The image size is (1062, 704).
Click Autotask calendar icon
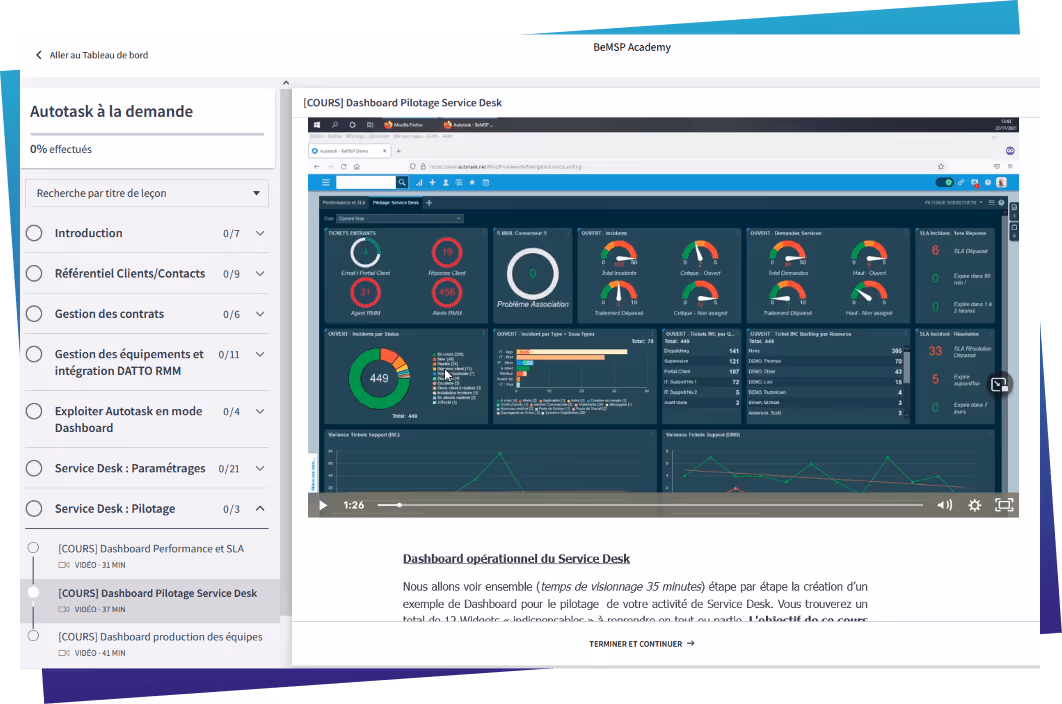[x=486, y=182]
